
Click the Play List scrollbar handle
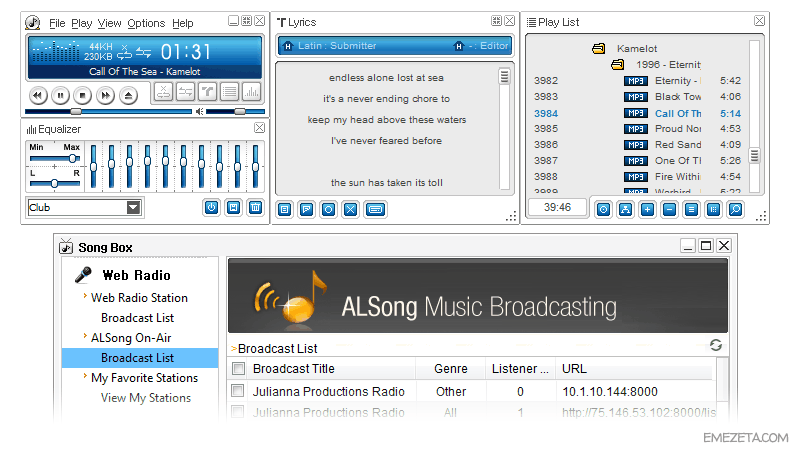point(754,155)
